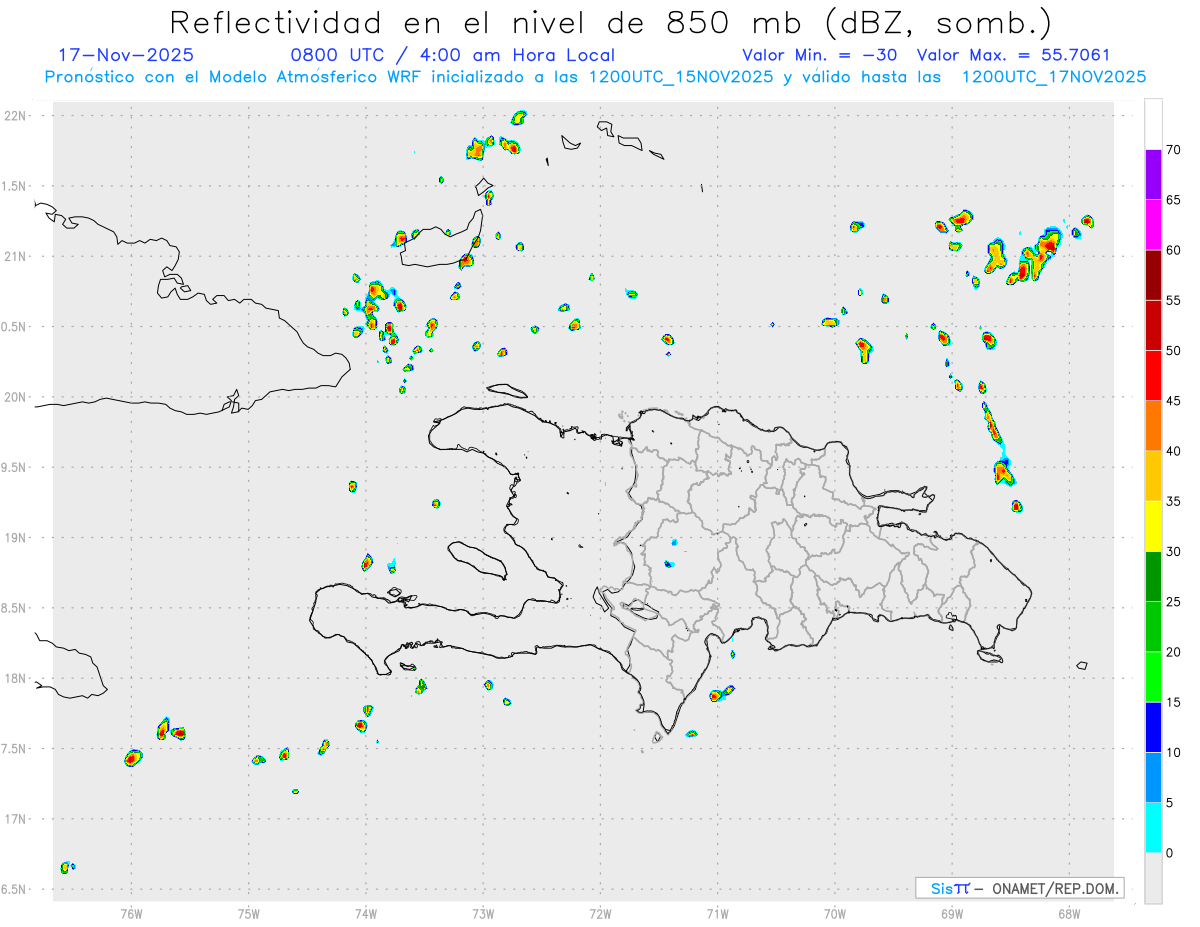This screenshot has height=927, width=1200.
Task: Click the '18N' latitude axis label
Action: pyautogui.click(x=17, y=679)
